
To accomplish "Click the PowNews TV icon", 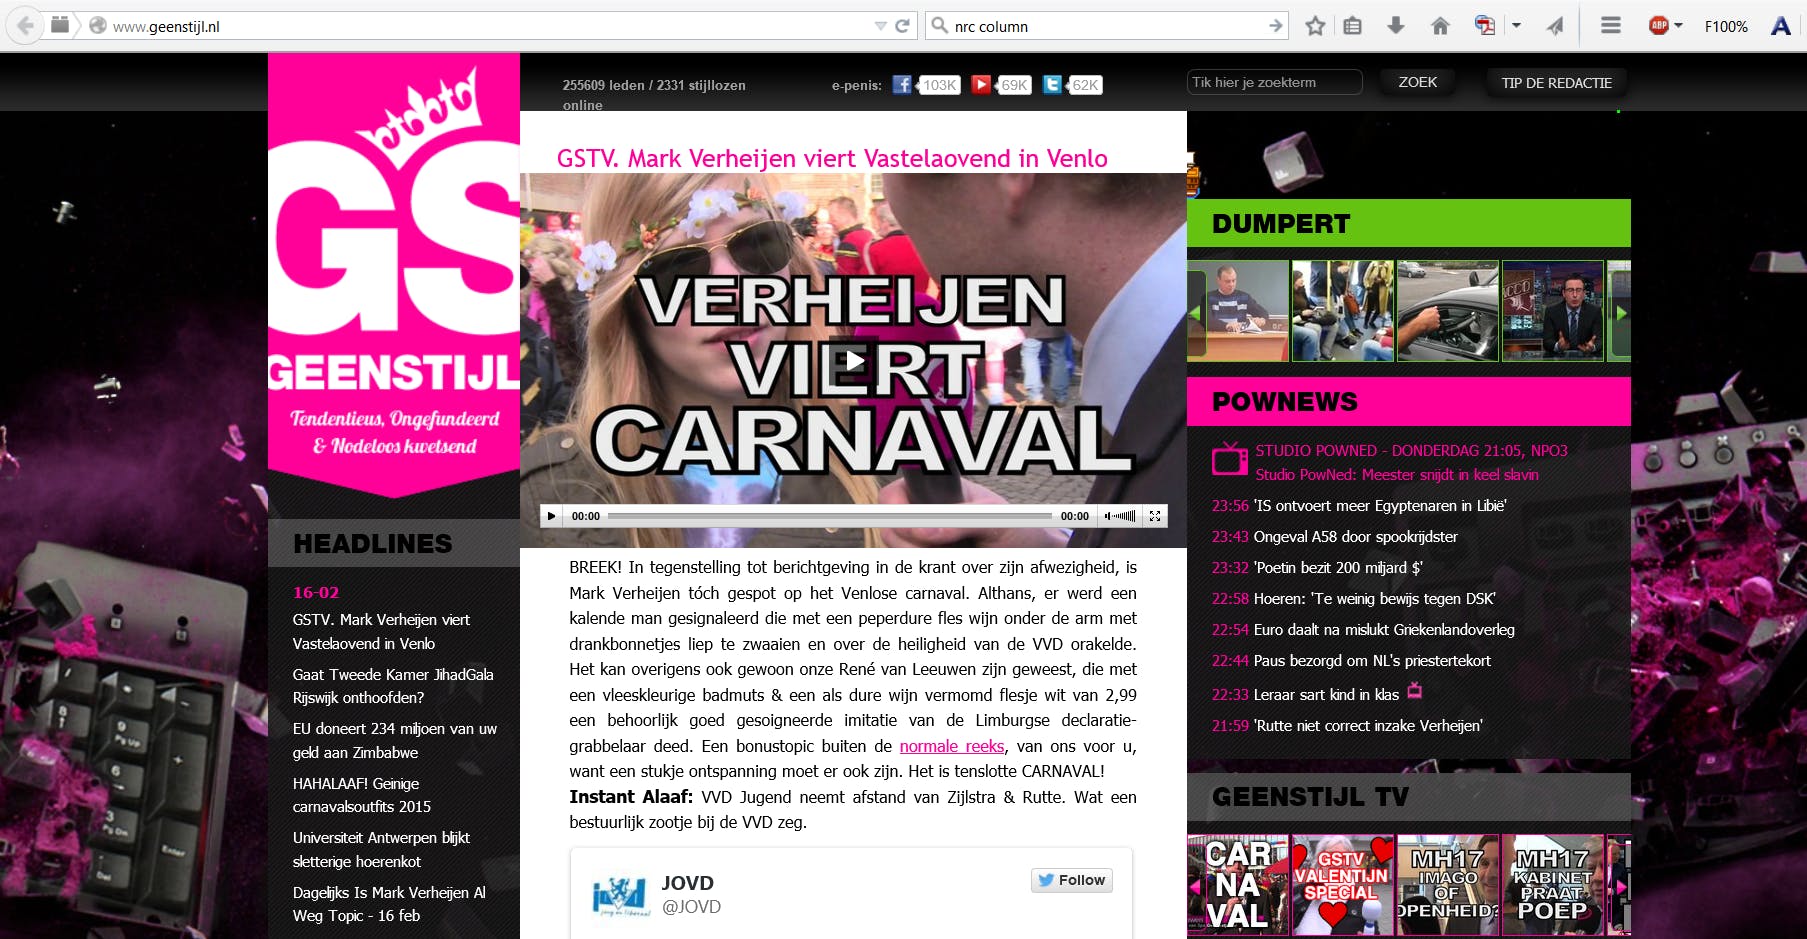I will click(1229, 459).
